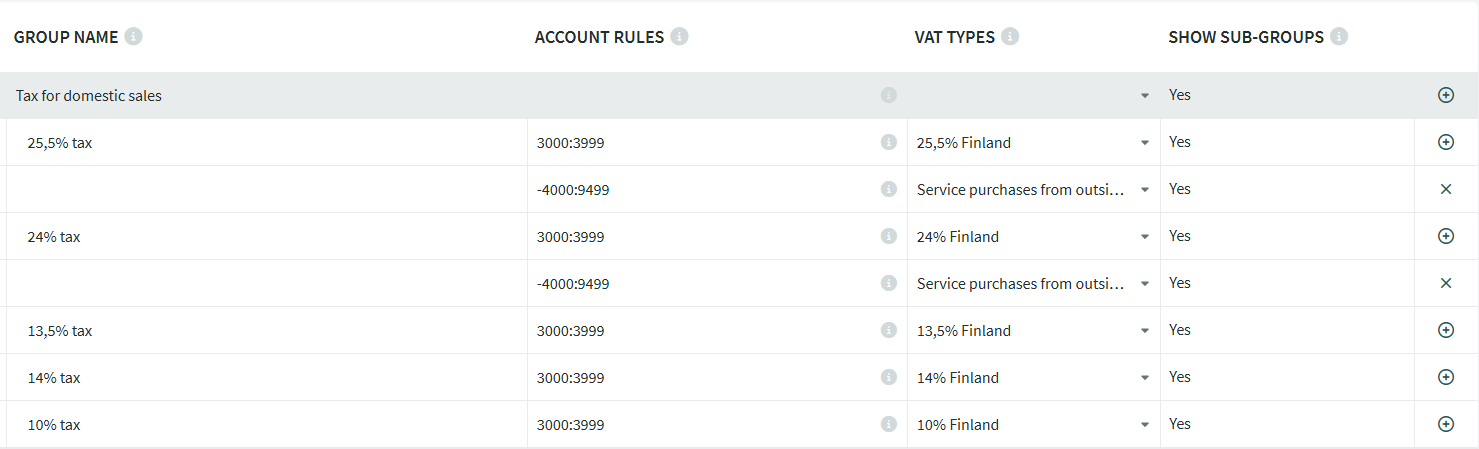Click info icon beside SHOW SUB-GROUPS header
The width and height of the screenshot is (1479, 449).
tap(1339, 37)
